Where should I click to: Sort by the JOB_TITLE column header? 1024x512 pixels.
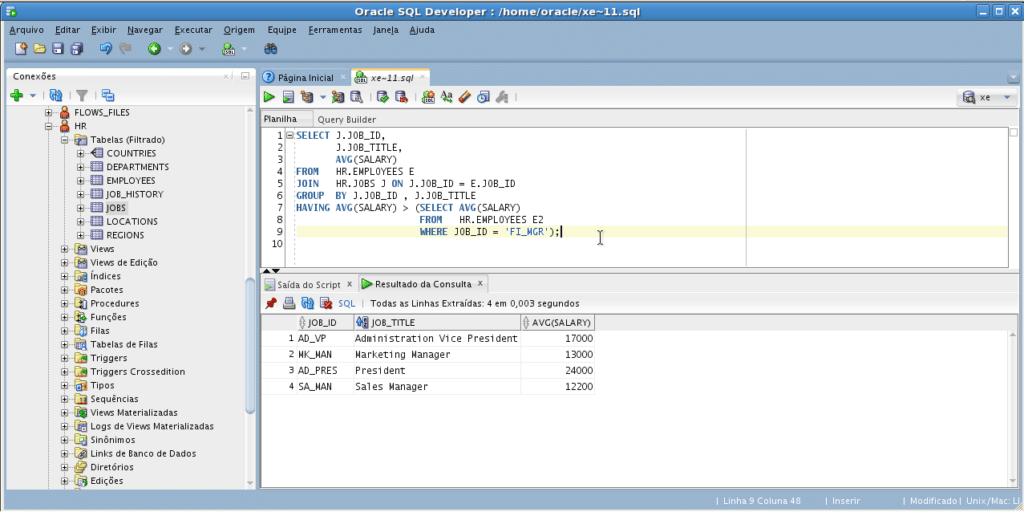coord(393,323)
